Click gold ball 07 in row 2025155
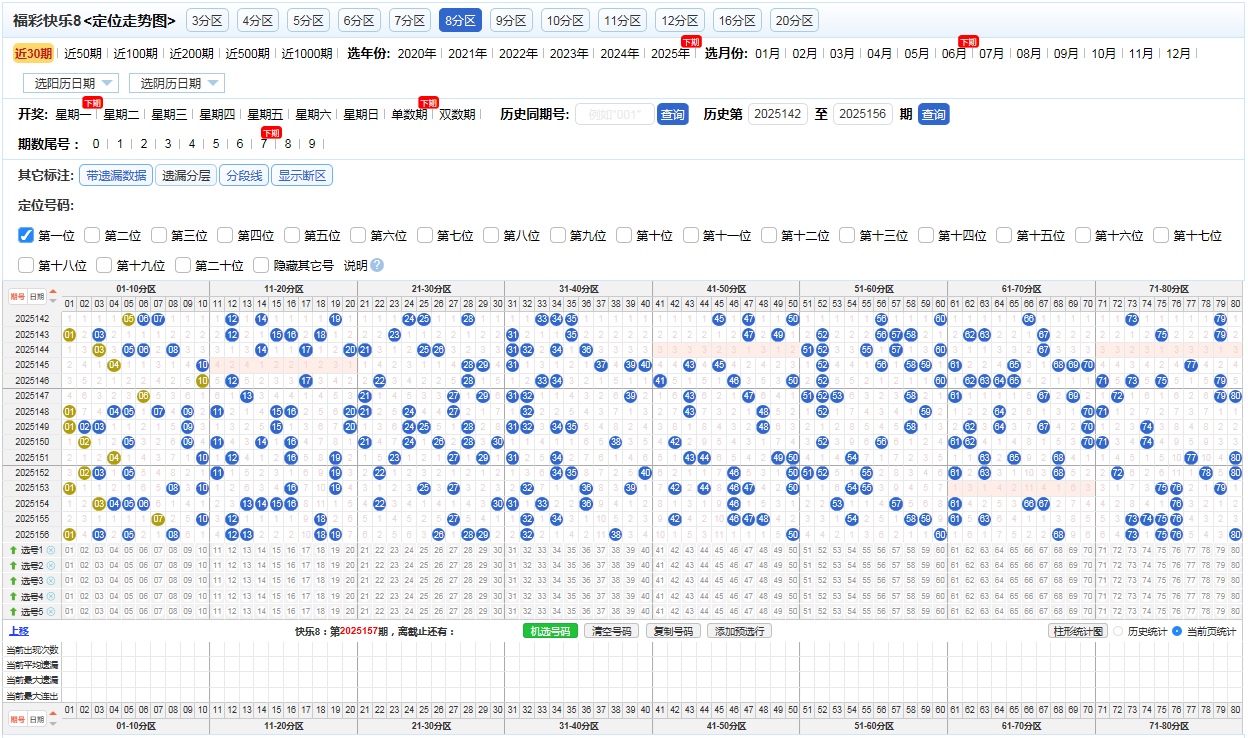 (158, 519)
